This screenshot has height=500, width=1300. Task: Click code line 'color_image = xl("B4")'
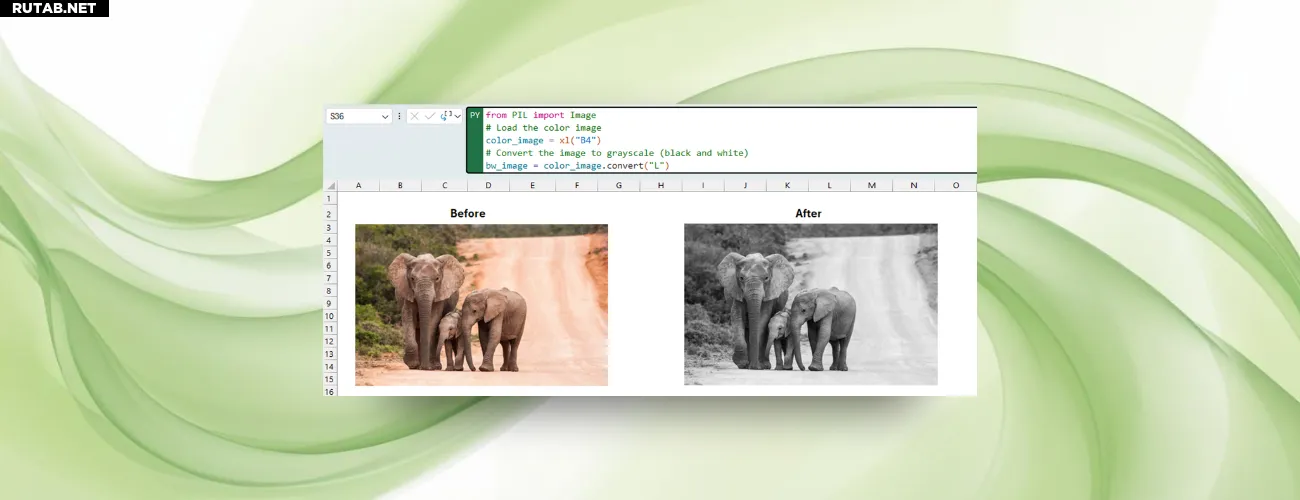543,140
